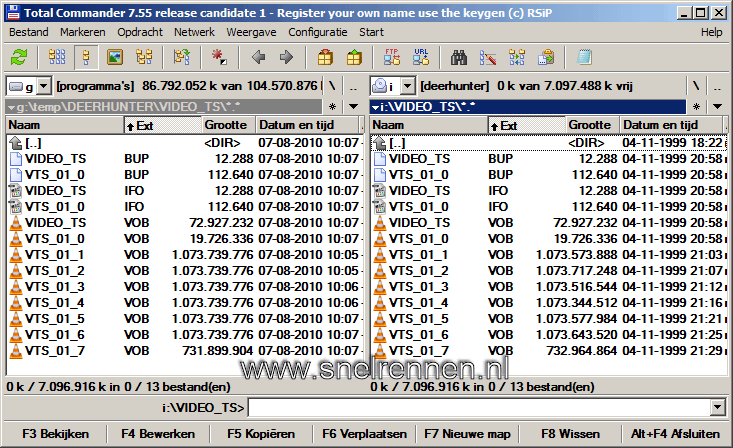Open command line history dropdown
This screenshot has width=733, height=448.
tap(718, 407)
